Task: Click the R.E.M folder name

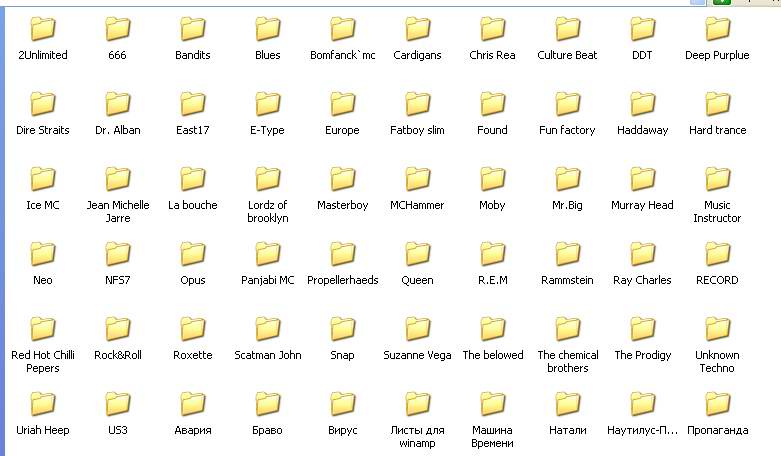Action: pos(493,280)
